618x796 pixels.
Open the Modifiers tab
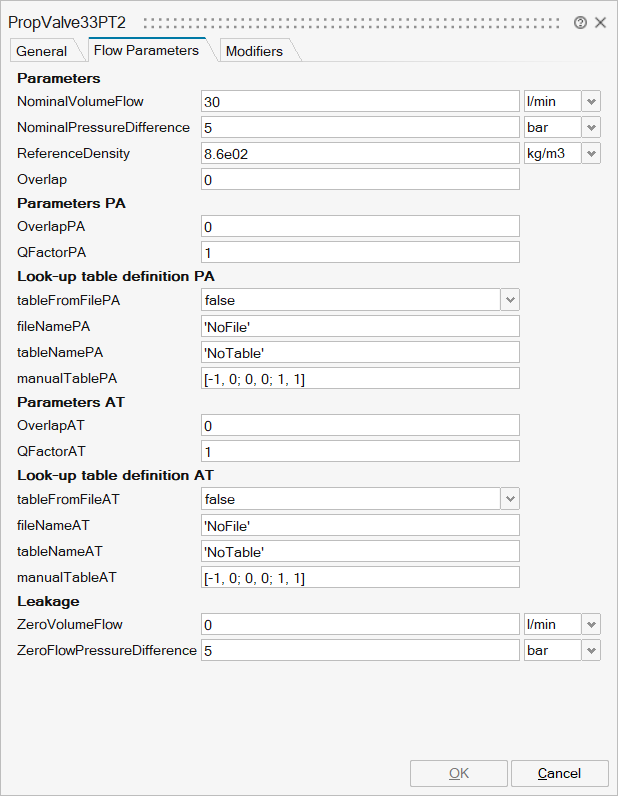254,51
